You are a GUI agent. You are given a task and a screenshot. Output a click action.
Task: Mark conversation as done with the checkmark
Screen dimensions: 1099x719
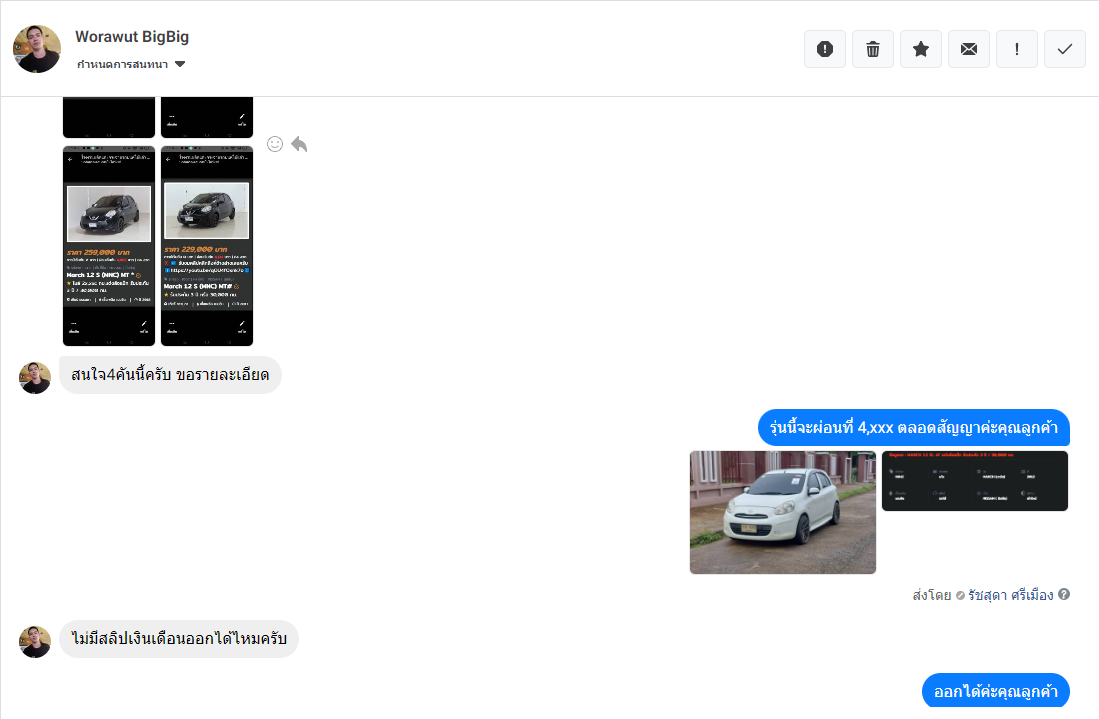[1065, 49]
